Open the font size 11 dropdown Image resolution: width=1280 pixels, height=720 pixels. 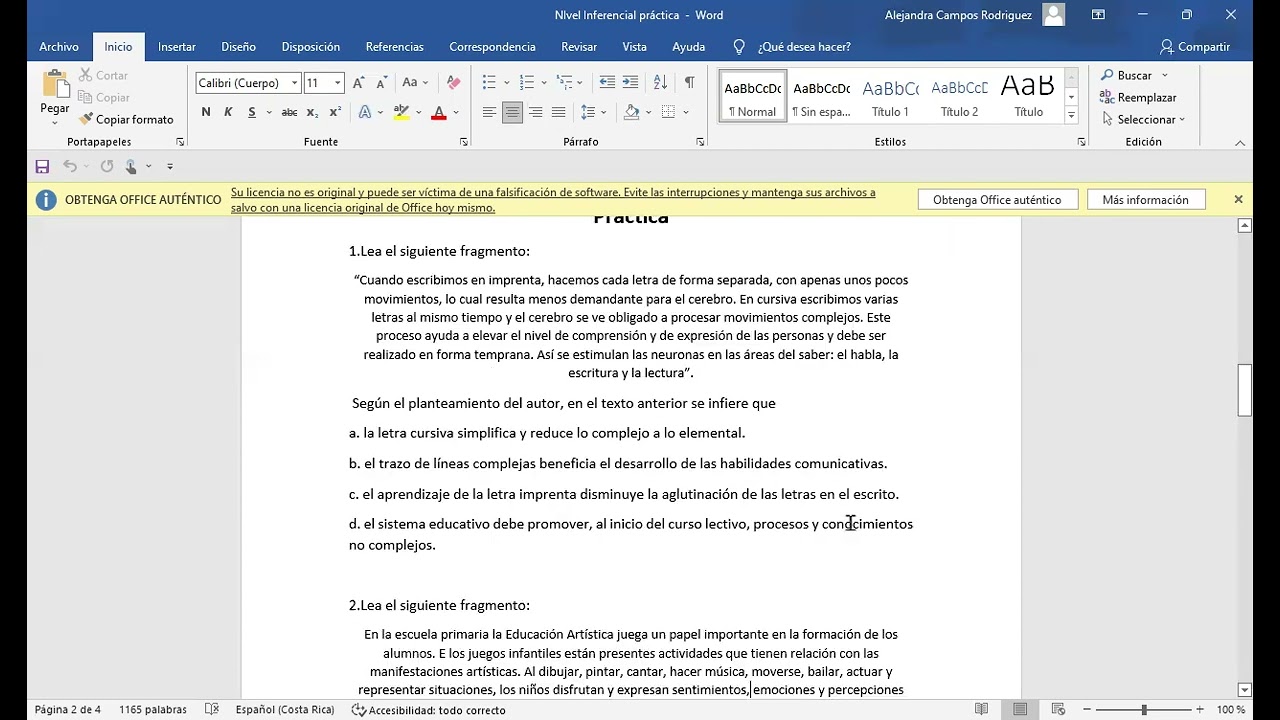coord(337,83)
